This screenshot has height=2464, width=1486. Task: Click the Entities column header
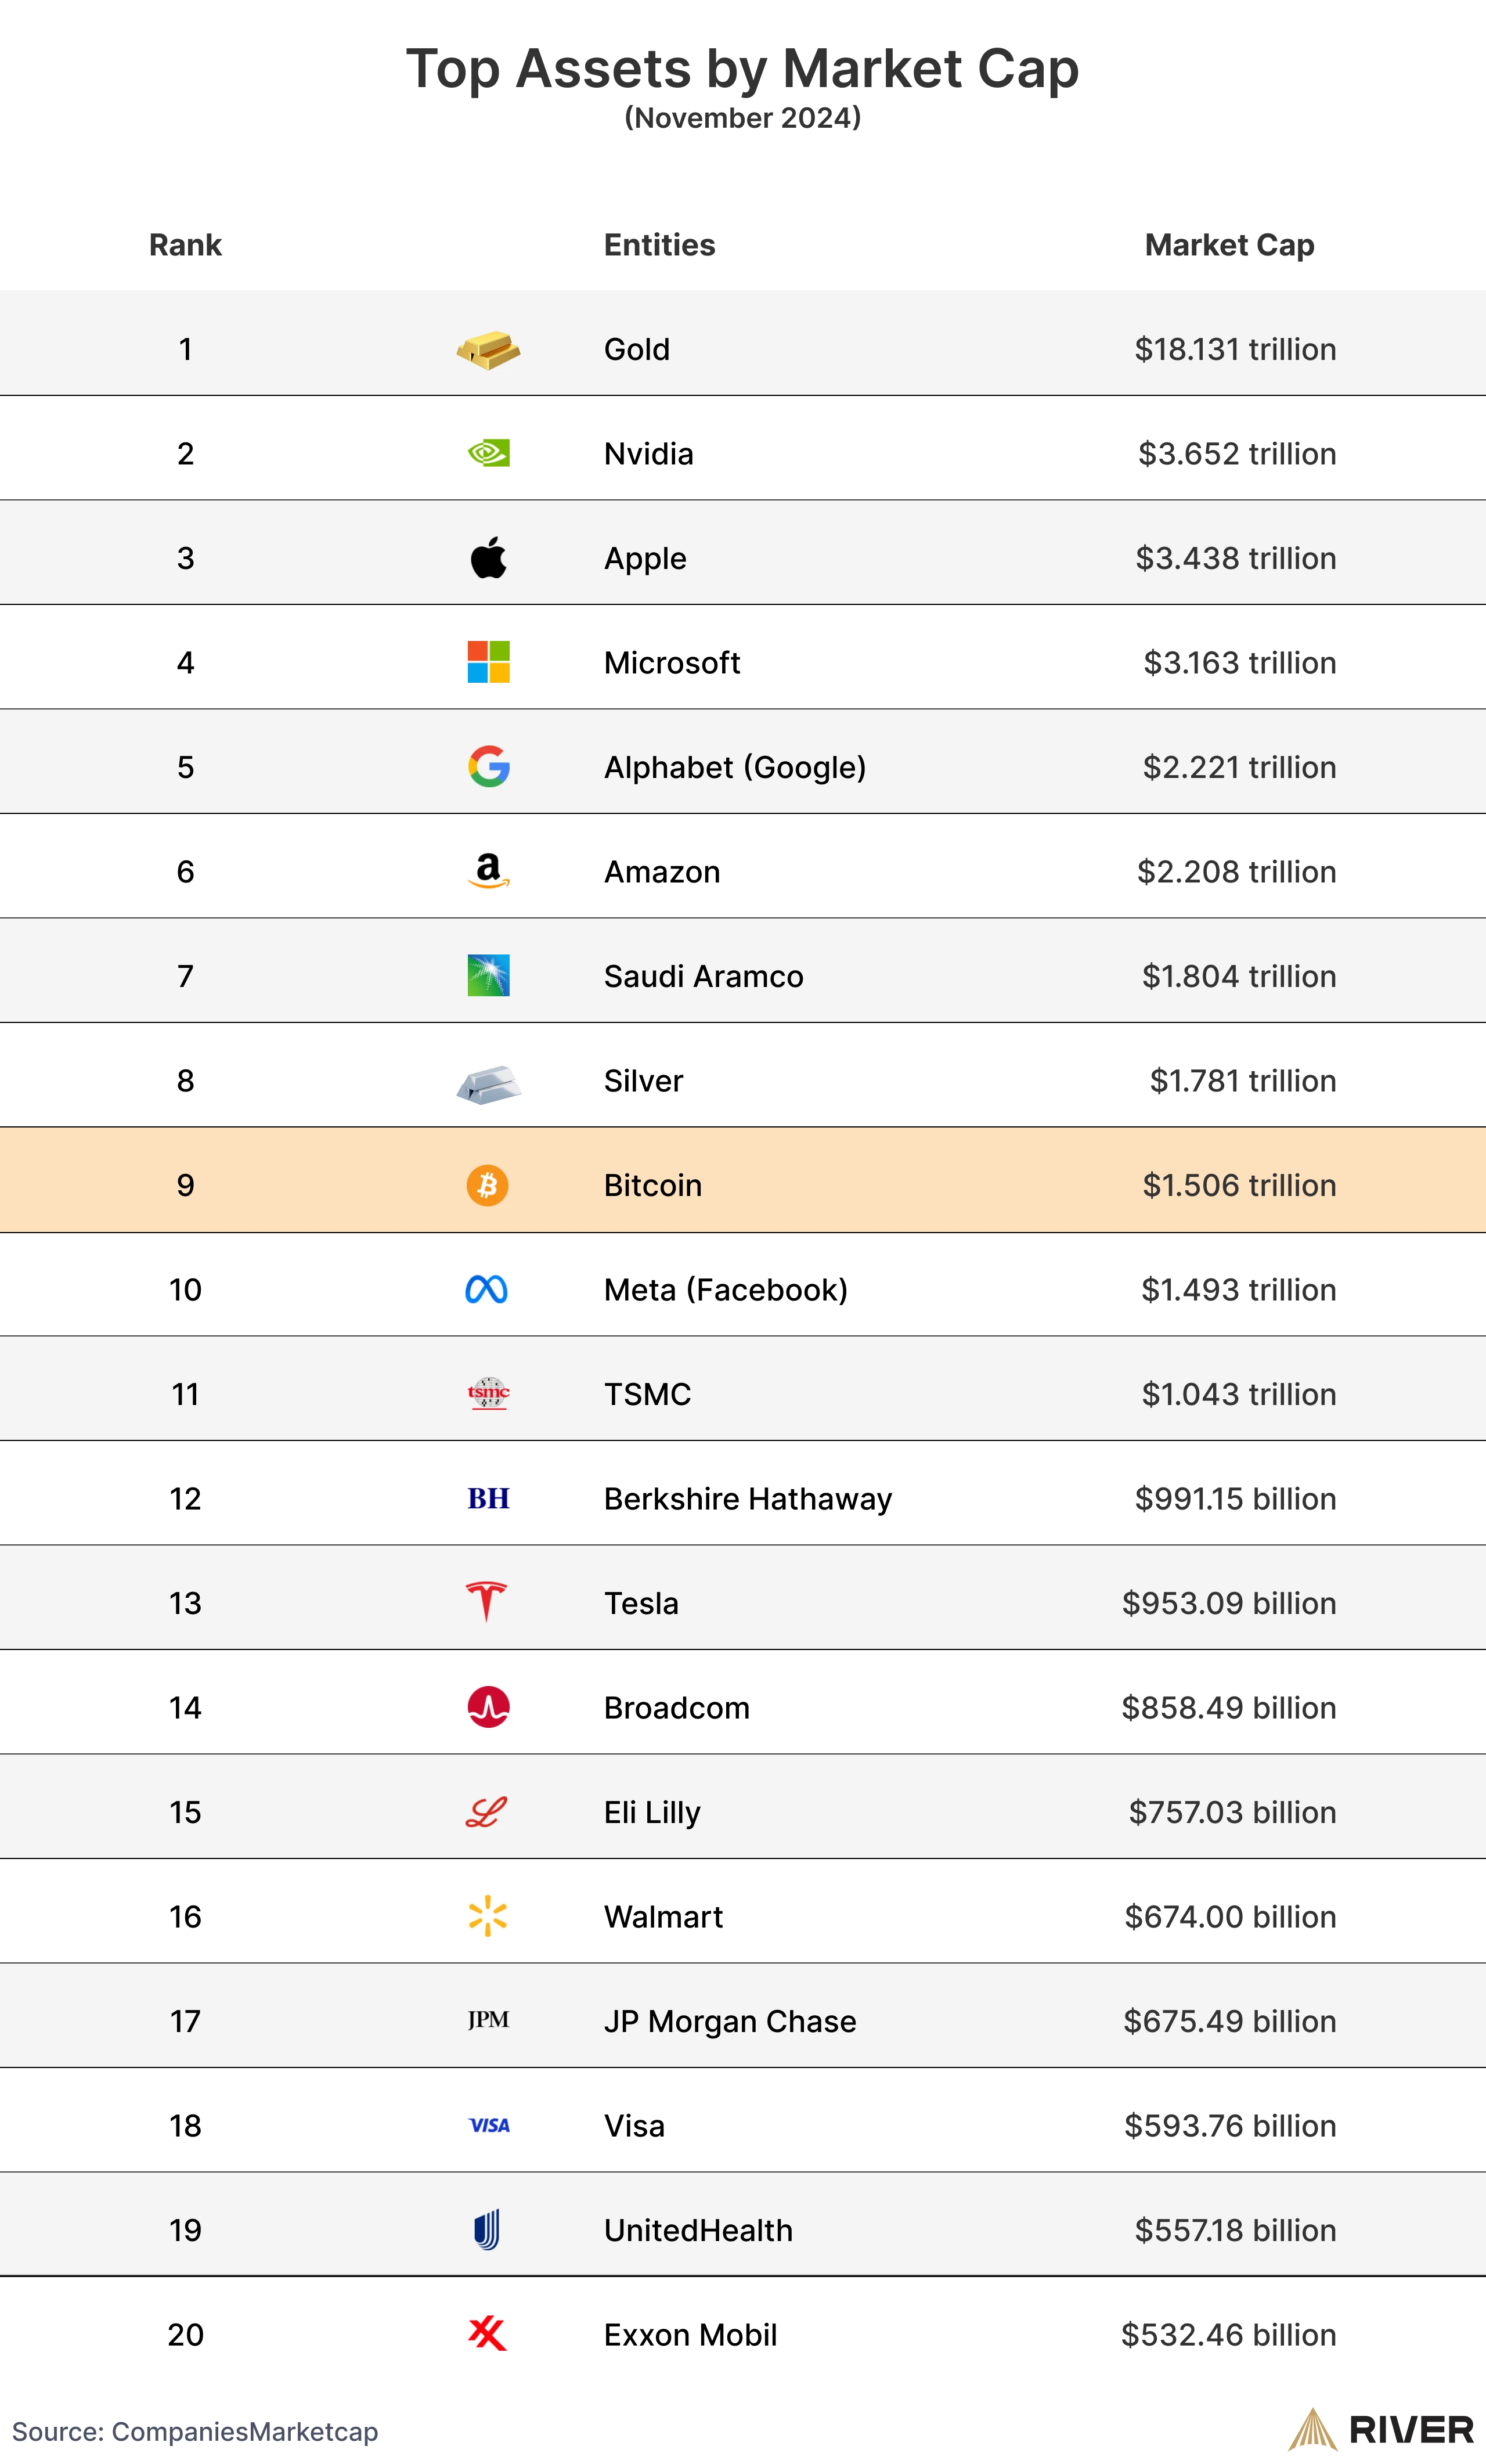click(x=659, y=245)
